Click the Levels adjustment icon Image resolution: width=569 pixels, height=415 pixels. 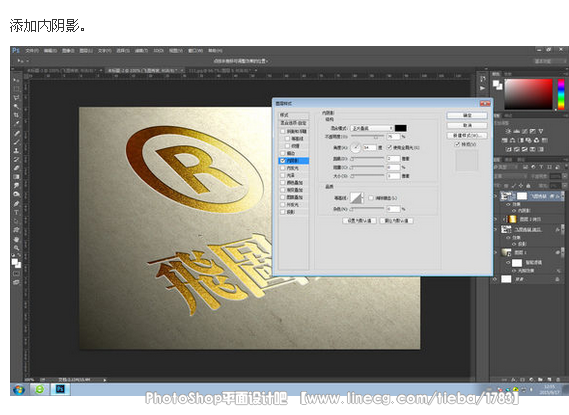pos(516,131)
